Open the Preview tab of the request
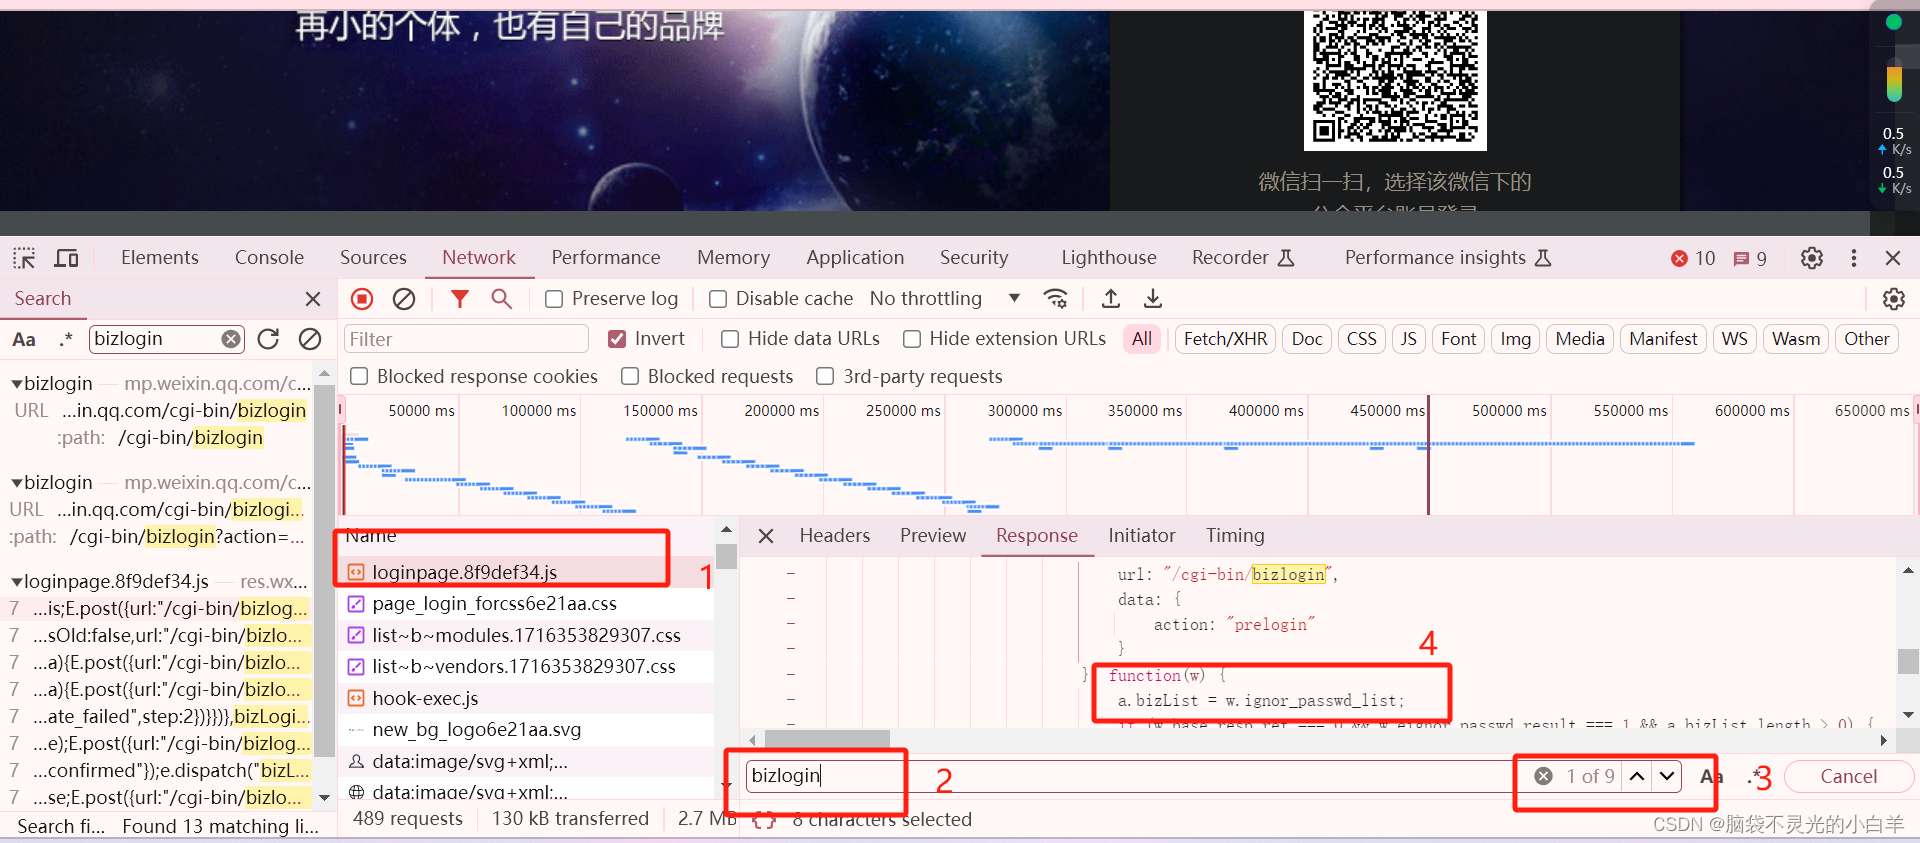This screenshot has height=843, width=1920. point(933,536)
